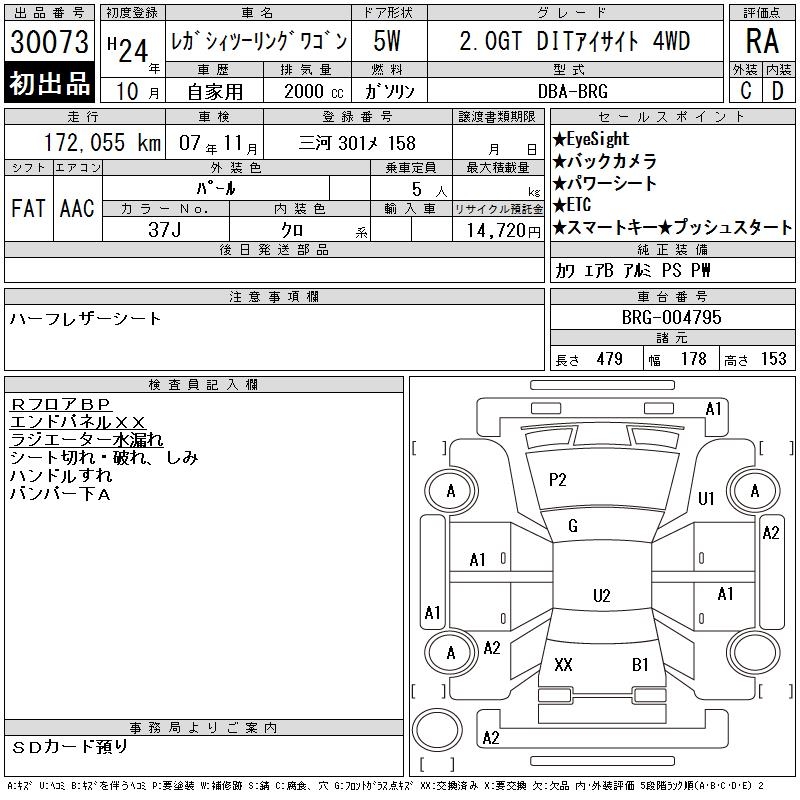Image resolution: width=800 pixels, height=800 pixels.
Task: Click the lot number 30073
Action: click(x=49, y=42)
